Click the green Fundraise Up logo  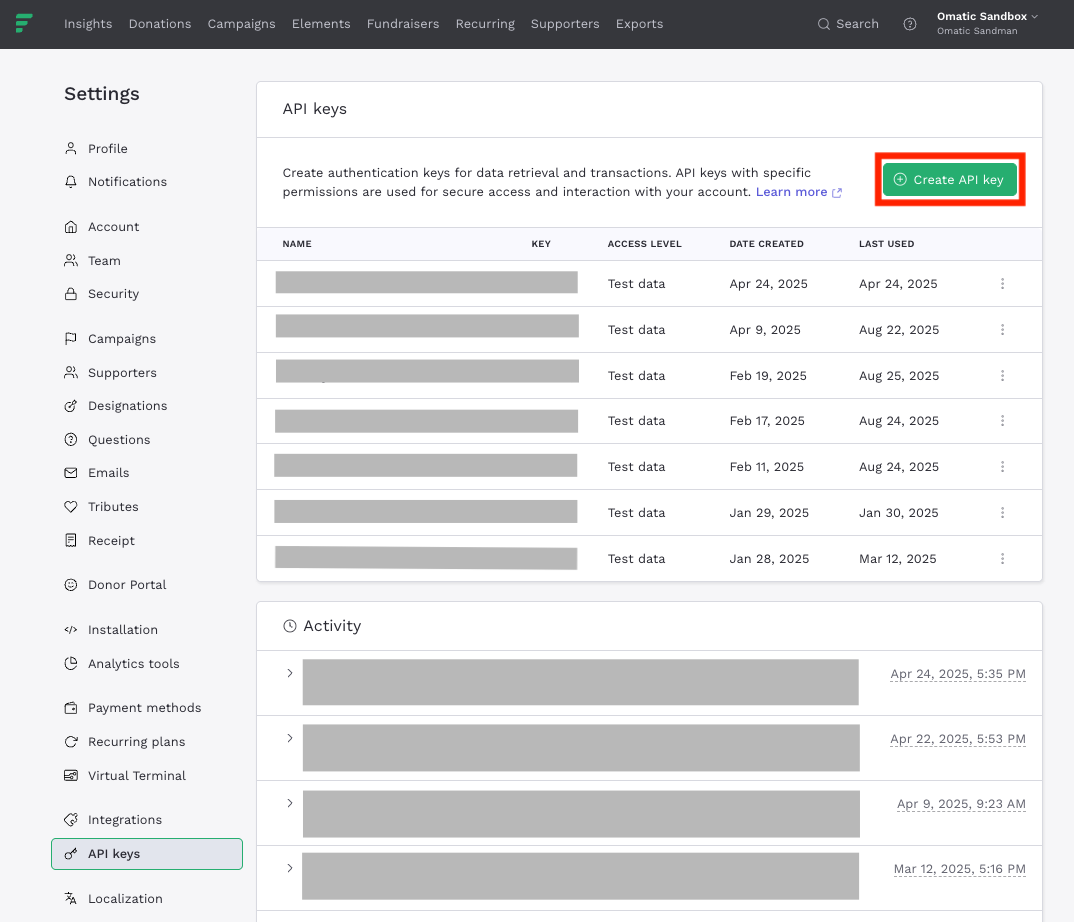point(24,23)
